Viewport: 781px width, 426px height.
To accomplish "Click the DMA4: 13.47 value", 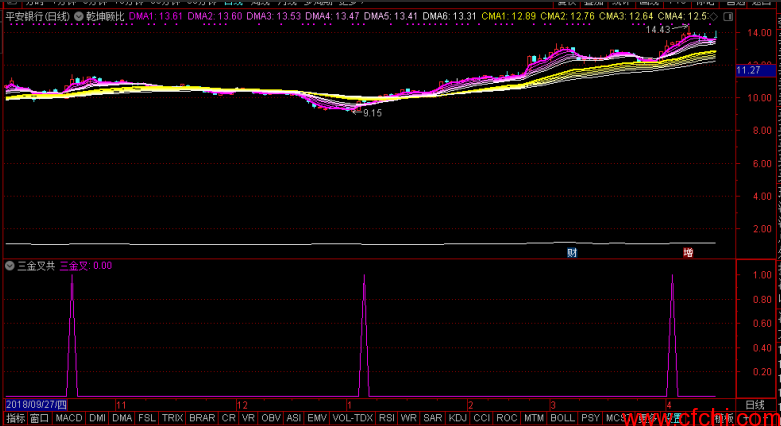I will [332, 16].
